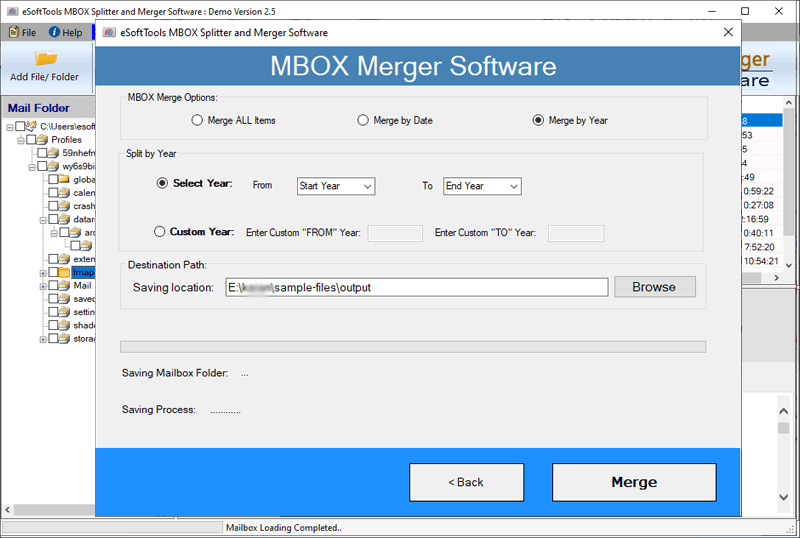Click the Mail Folder panel header
This screenshot has height=538, width=800.
48,108
